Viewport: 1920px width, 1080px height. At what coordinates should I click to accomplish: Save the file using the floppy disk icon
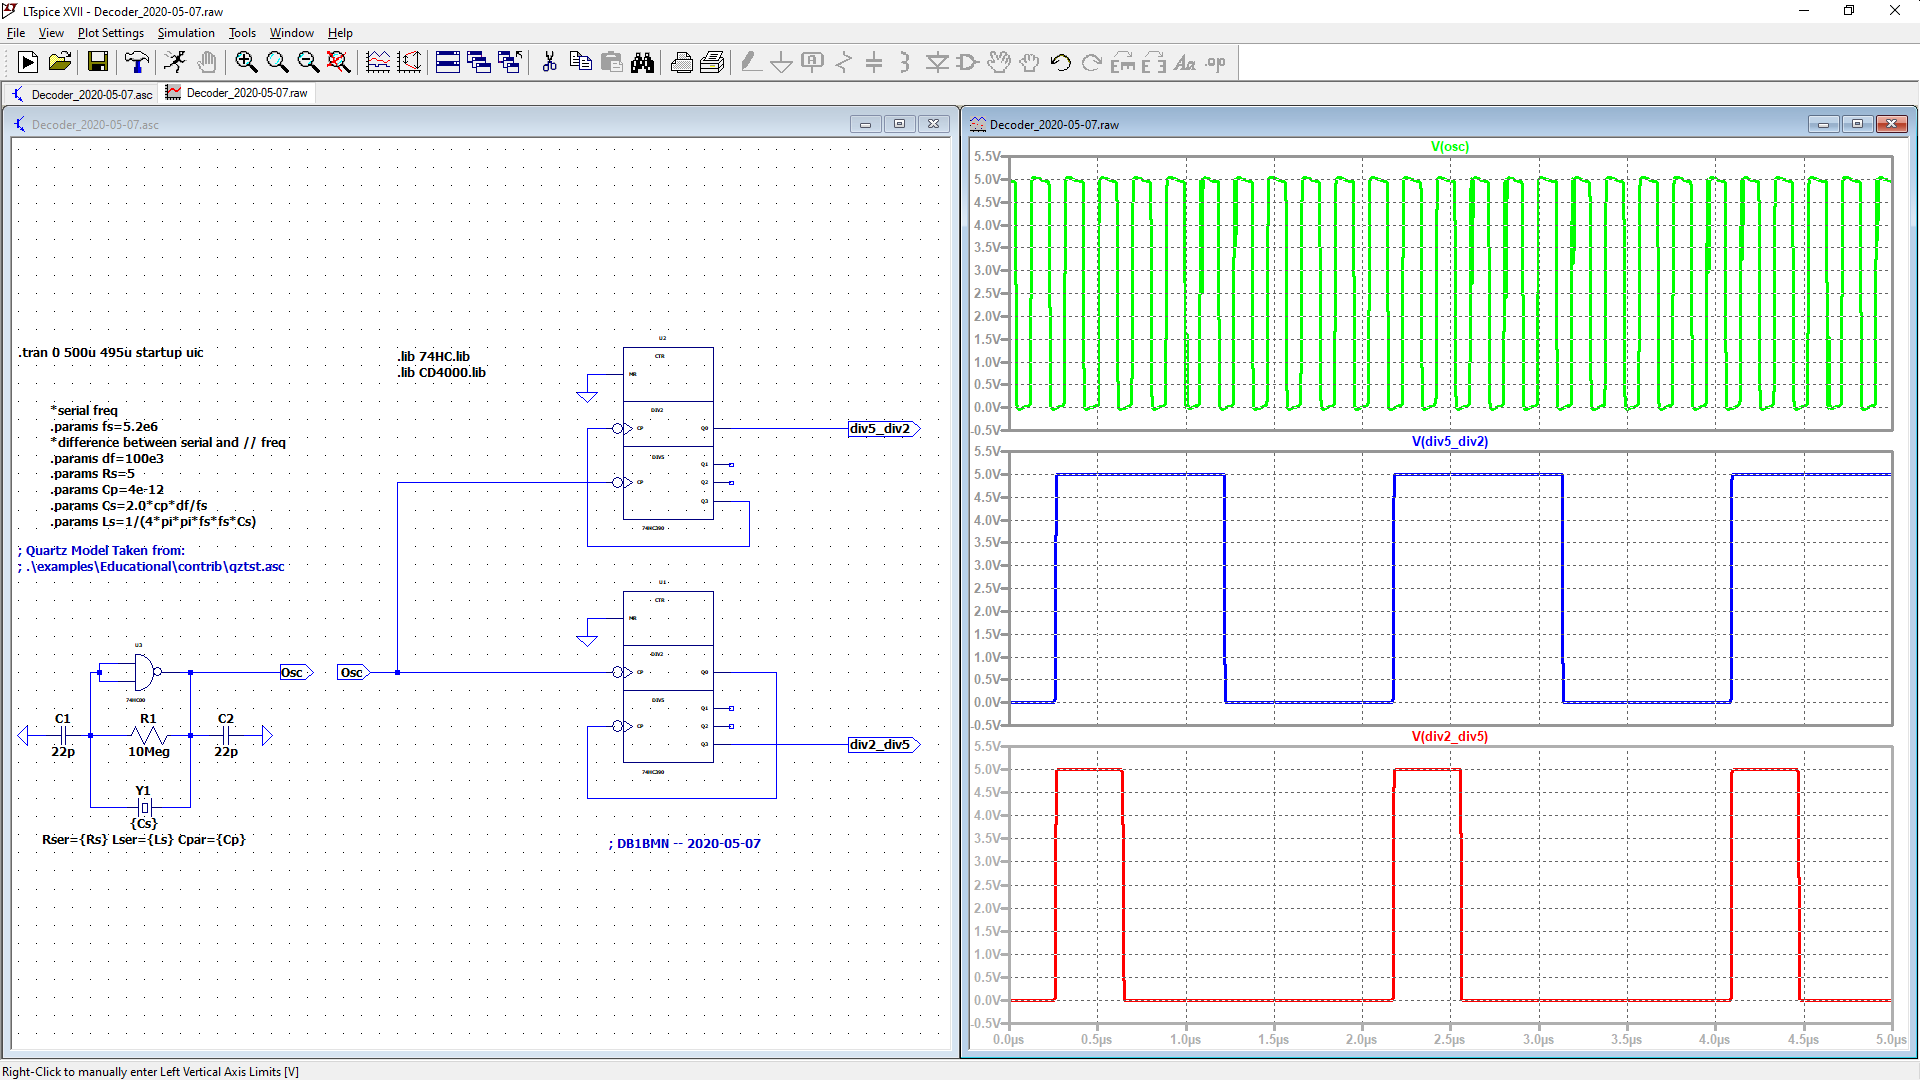click(98, 62)
